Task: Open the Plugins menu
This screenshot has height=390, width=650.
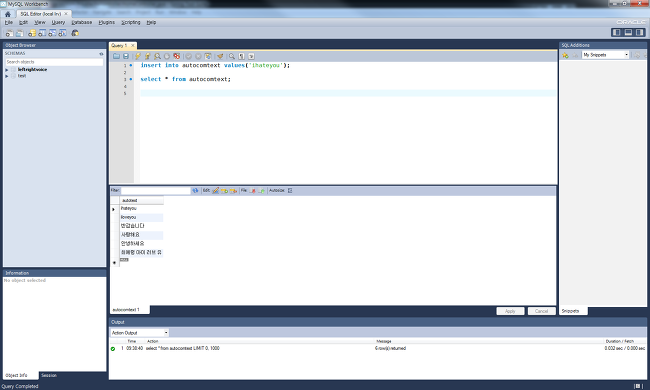Action: pyautogui.click(x=107, y=22)
